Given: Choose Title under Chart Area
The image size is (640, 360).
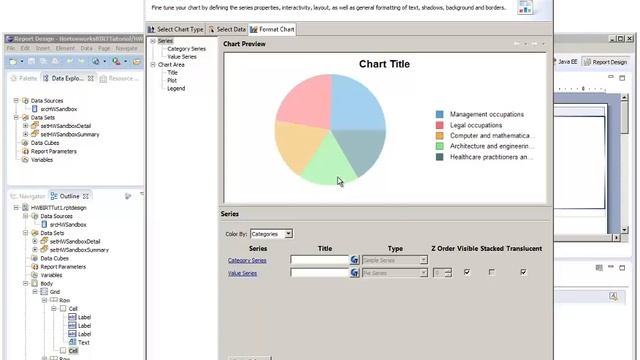Looking at the screenshot, I should pyautogui.click(x=172, y=72).
